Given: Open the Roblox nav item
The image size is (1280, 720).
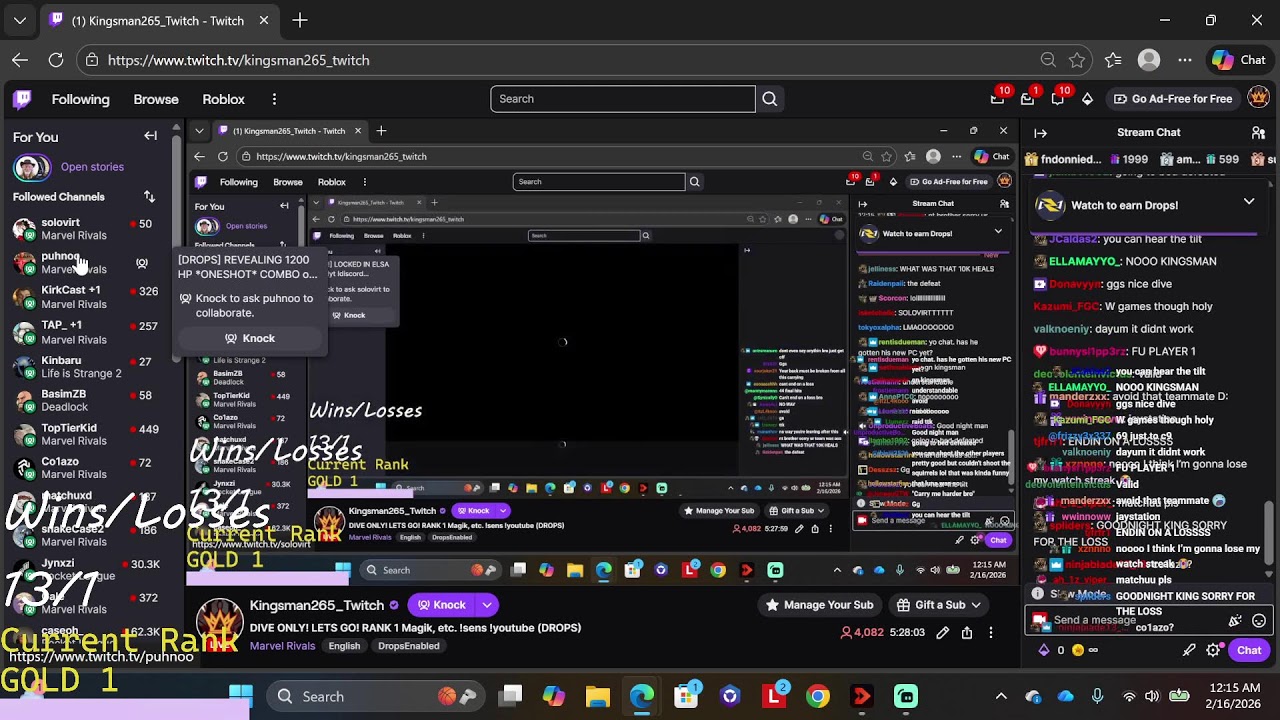Looking at the screenshot, I should coord(223,99).
